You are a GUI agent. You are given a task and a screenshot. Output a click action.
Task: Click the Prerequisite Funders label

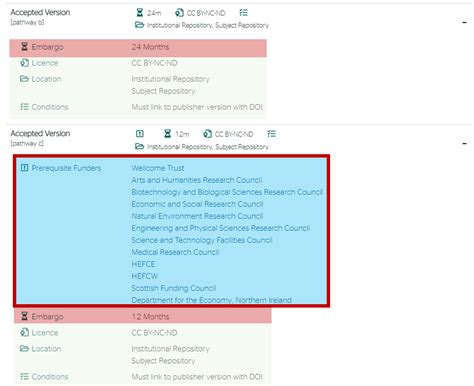66,168
